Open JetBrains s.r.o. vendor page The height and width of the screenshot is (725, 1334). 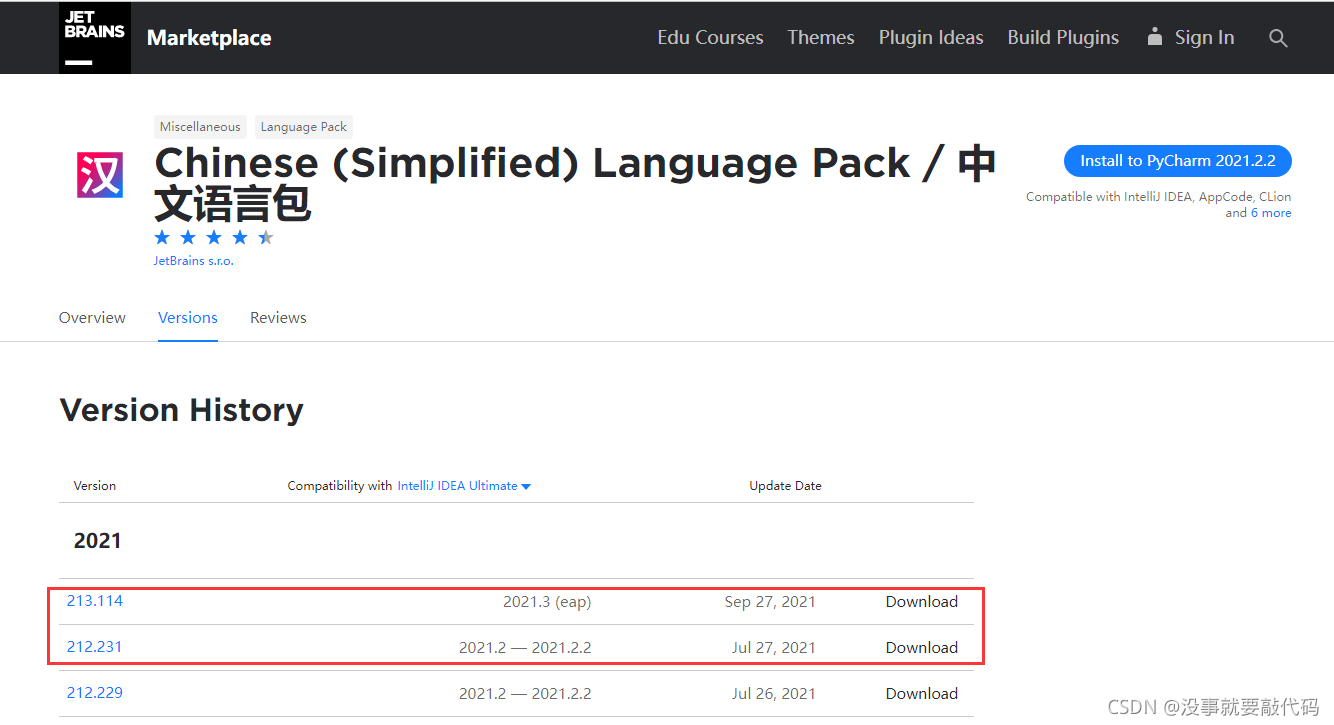[194, 261]
